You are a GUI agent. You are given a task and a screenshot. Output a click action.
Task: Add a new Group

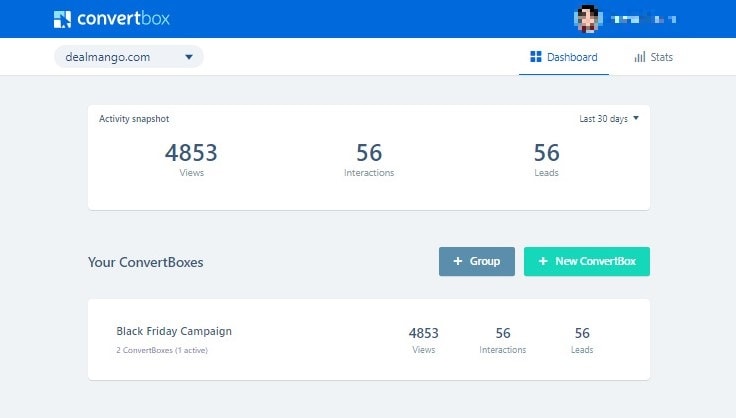coord(477,261)
